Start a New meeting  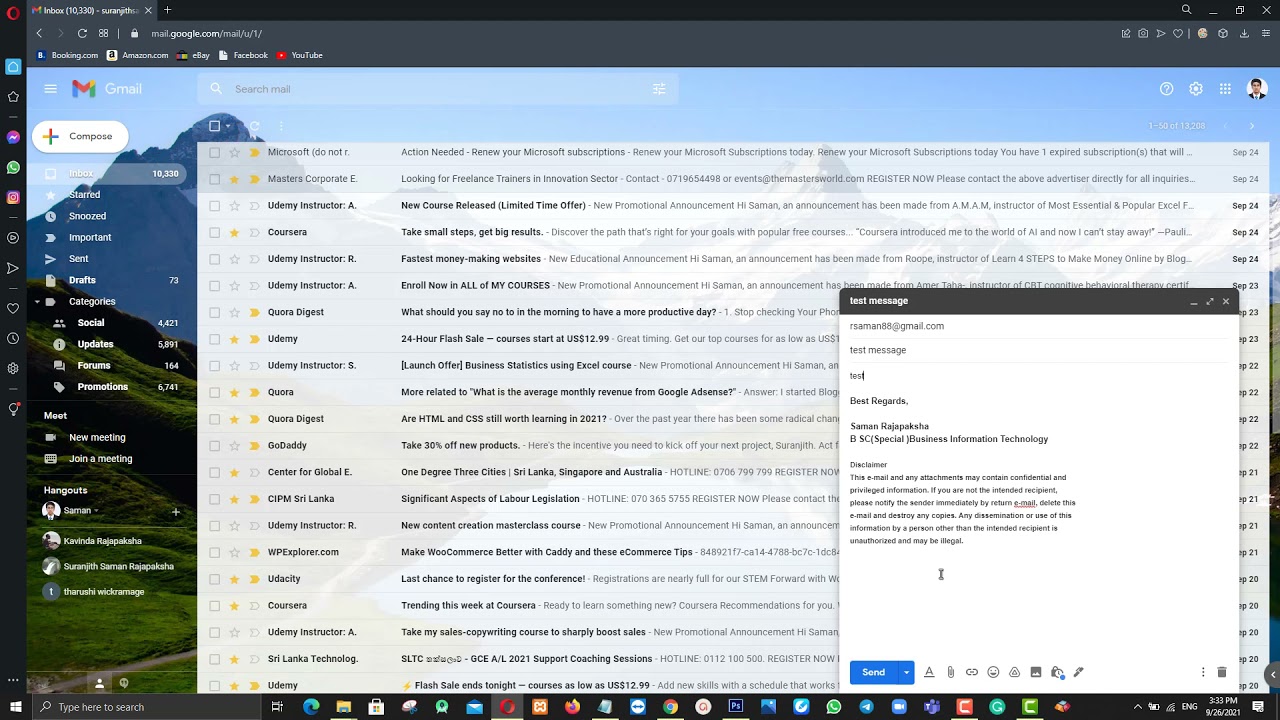click(x=97, y=437)
